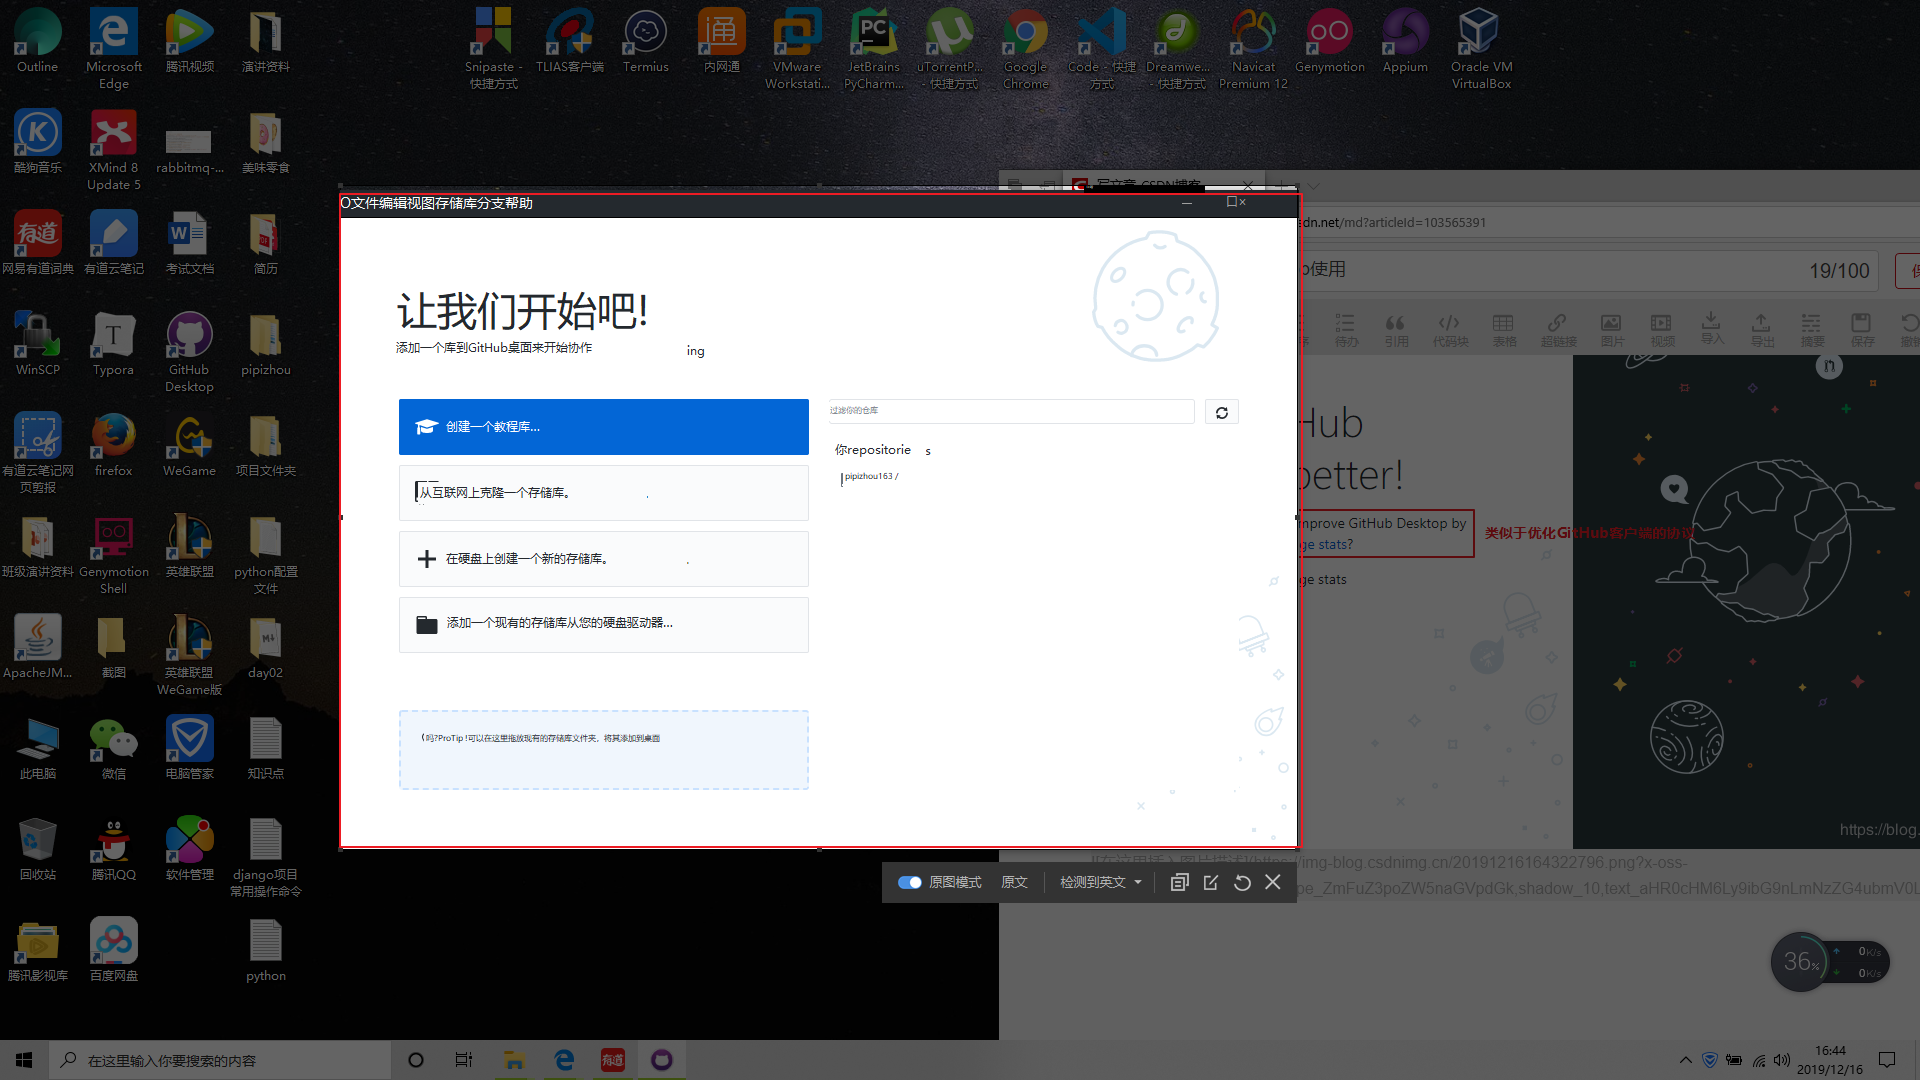Click 从互联网上克隆一个存储库 menu item
This screenshot has width=1920, height=1080.
click(604, 492)
